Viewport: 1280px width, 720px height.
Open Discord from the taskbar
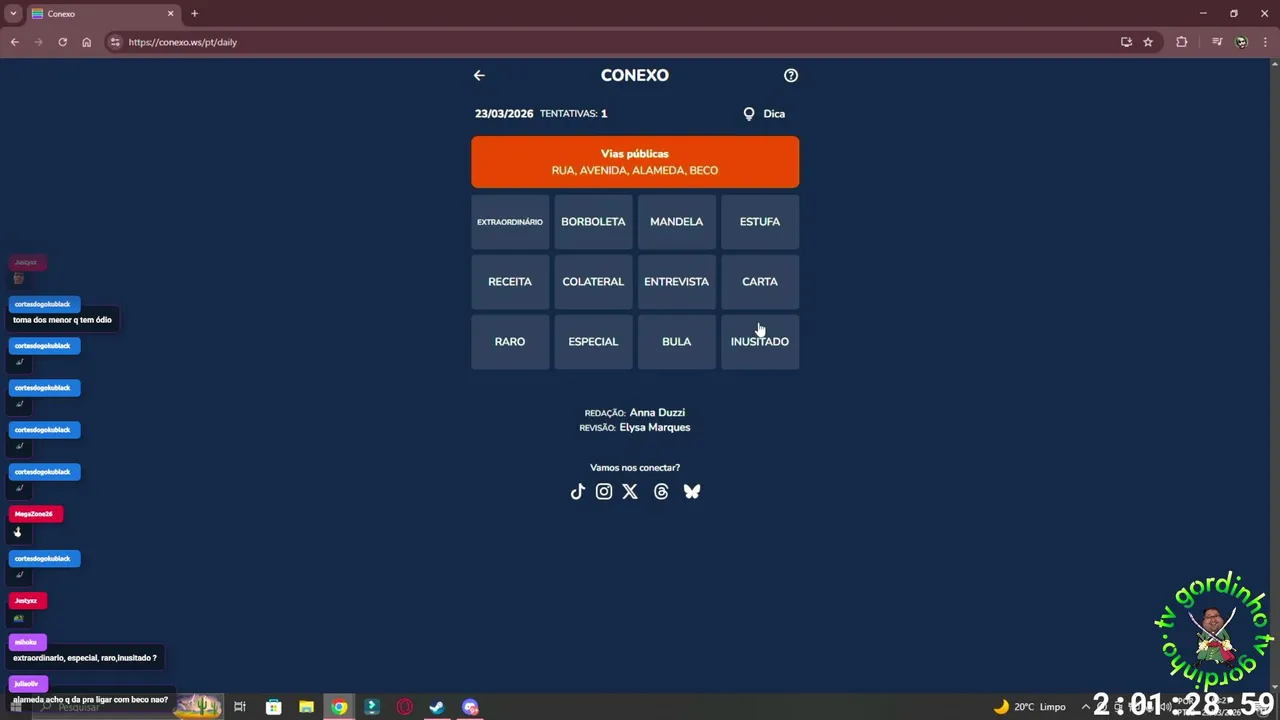(470, 707)
